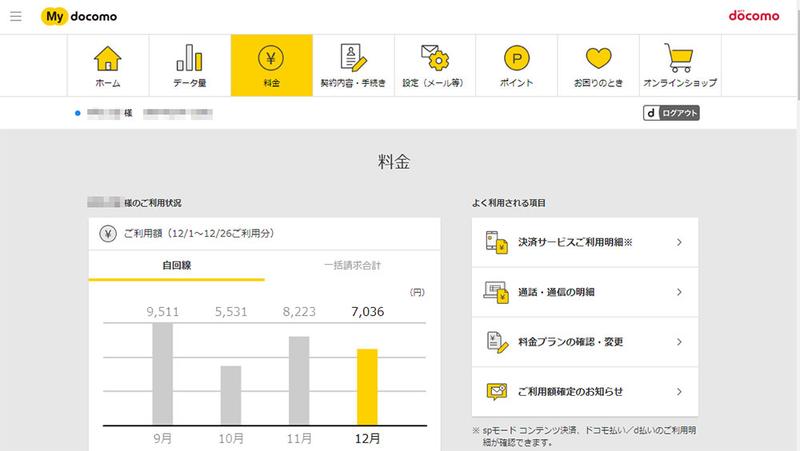Viewport: 800px width, 451px height.
Task: Click the 9,511 amount value
Action: (x=163, y=311)
